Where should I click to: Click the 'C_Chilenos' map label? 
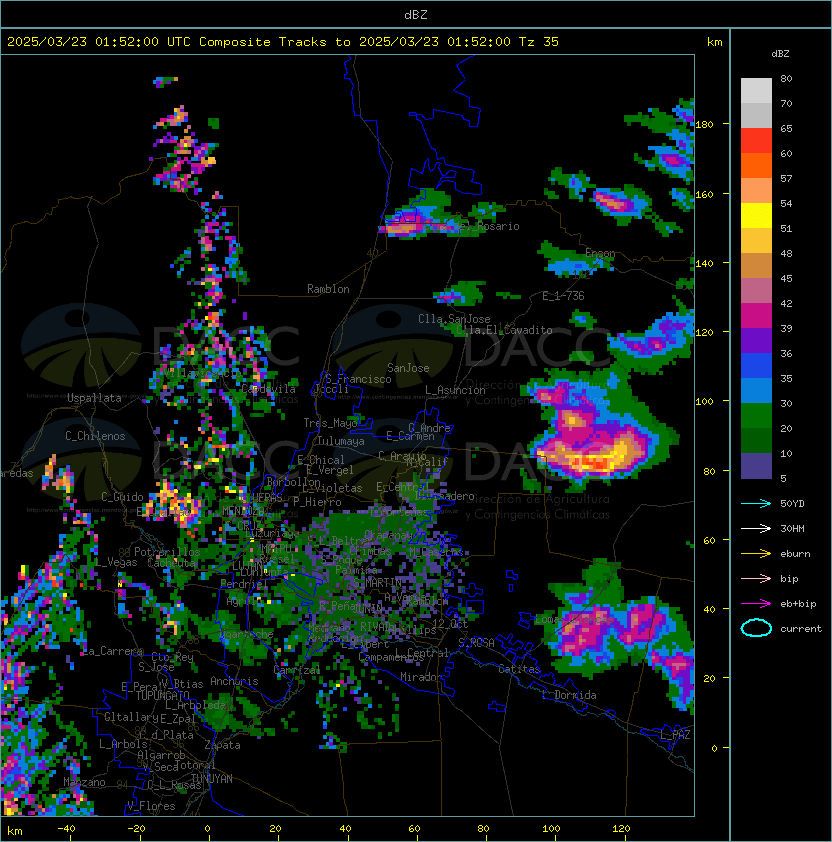(95, 436)
